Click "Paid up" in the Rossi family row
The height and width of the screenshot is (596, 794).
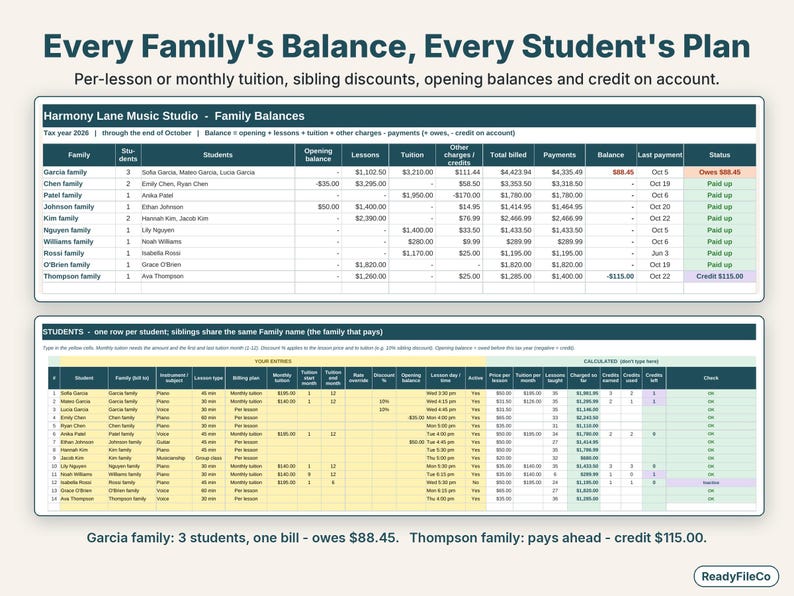tap(720, 253)
